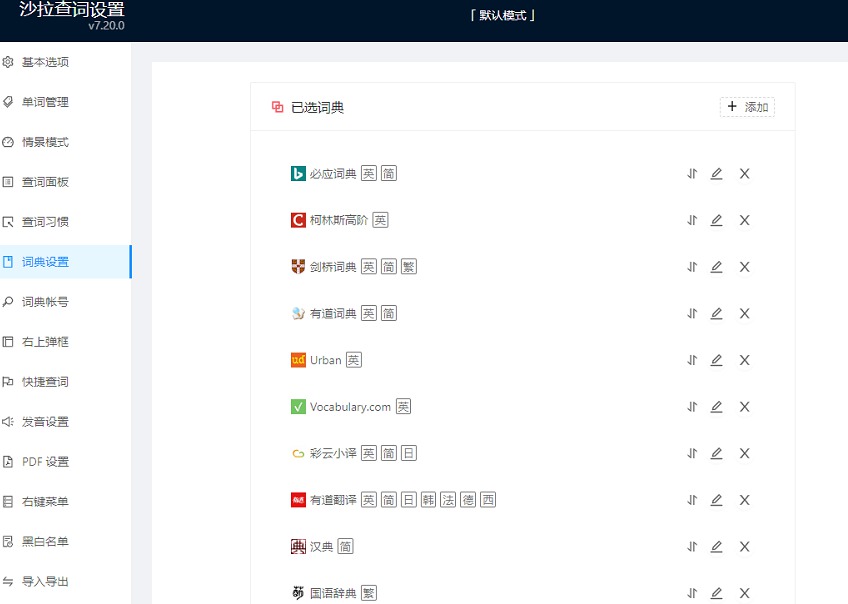848x604 pixels.
Task: Click the sort icon for 国语辞典
Action: tap(692, 593)
